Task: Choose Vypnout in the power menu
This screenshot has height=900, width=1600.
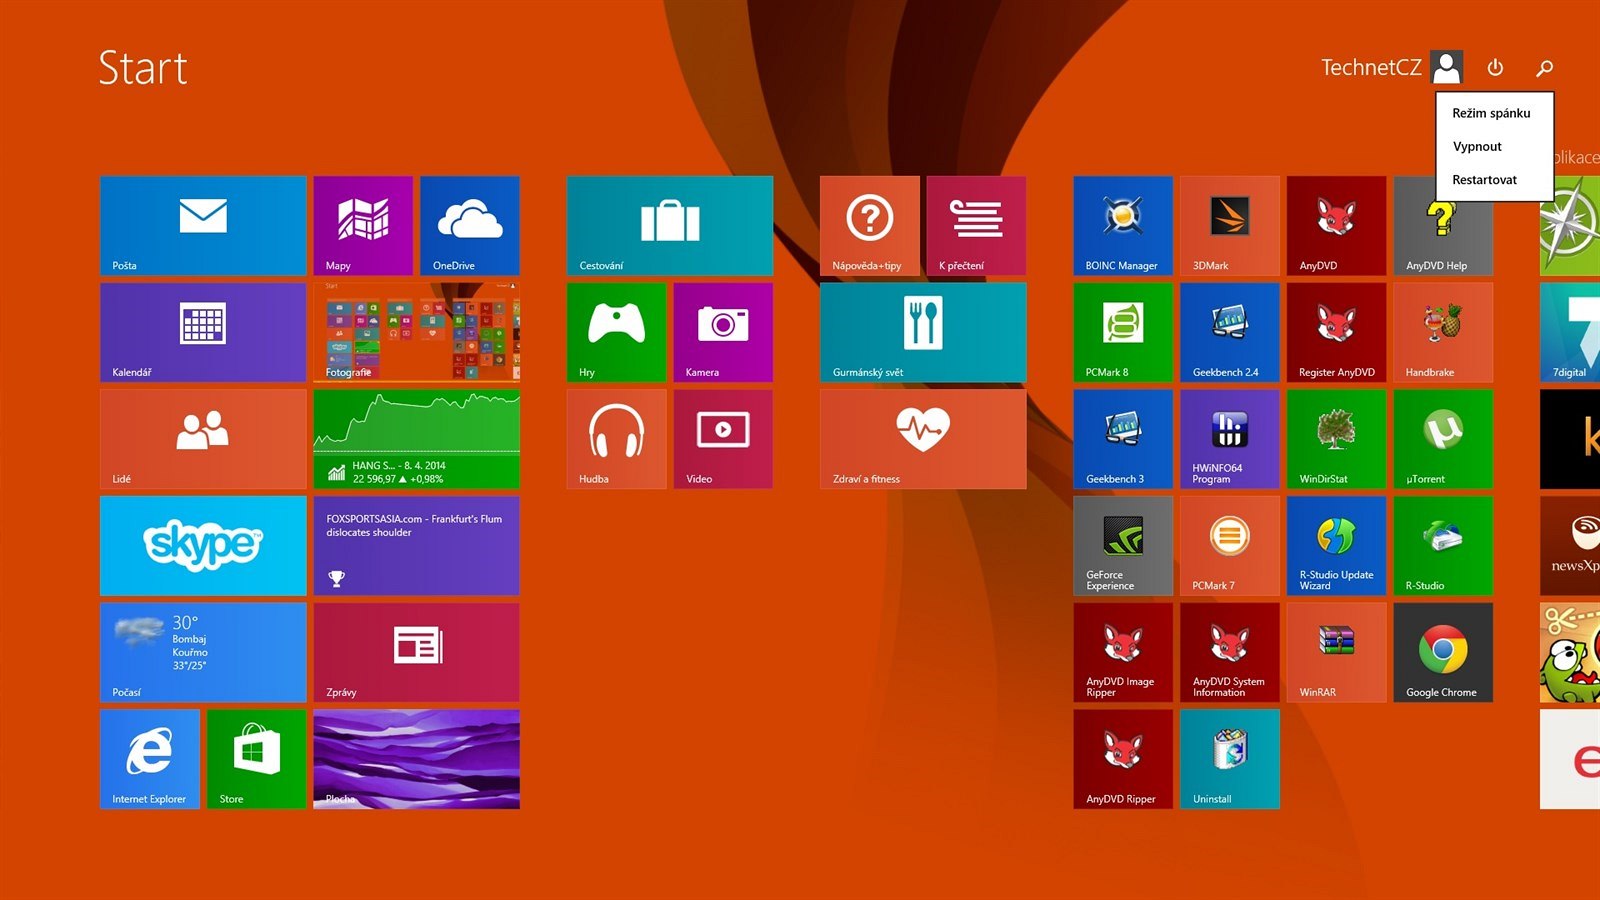Action: (x=1477, y=146)
